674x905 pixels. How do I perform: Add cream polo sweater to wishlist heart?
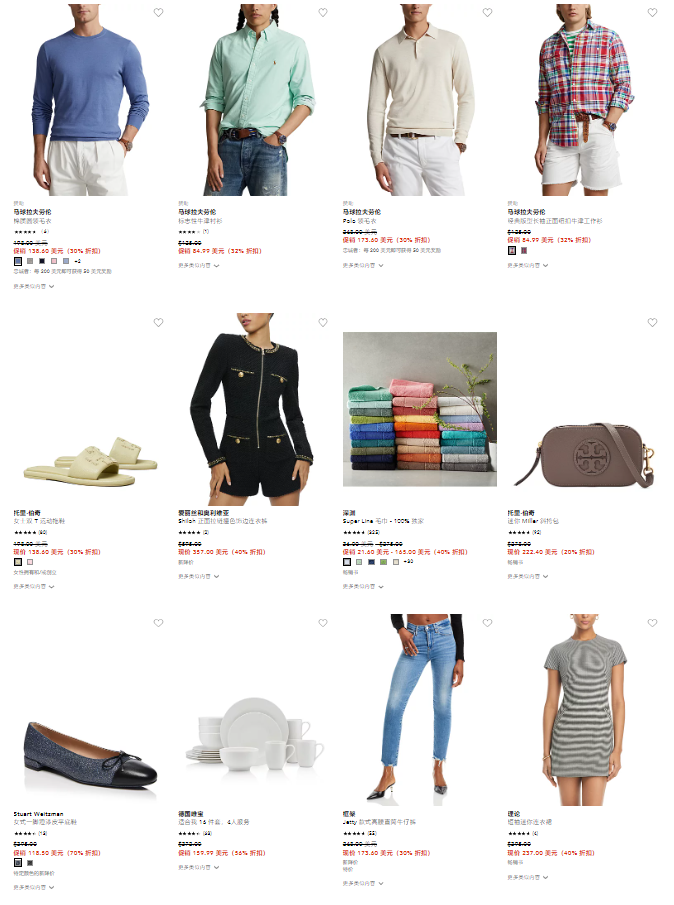pyautogui.click(x=488, y=13)
